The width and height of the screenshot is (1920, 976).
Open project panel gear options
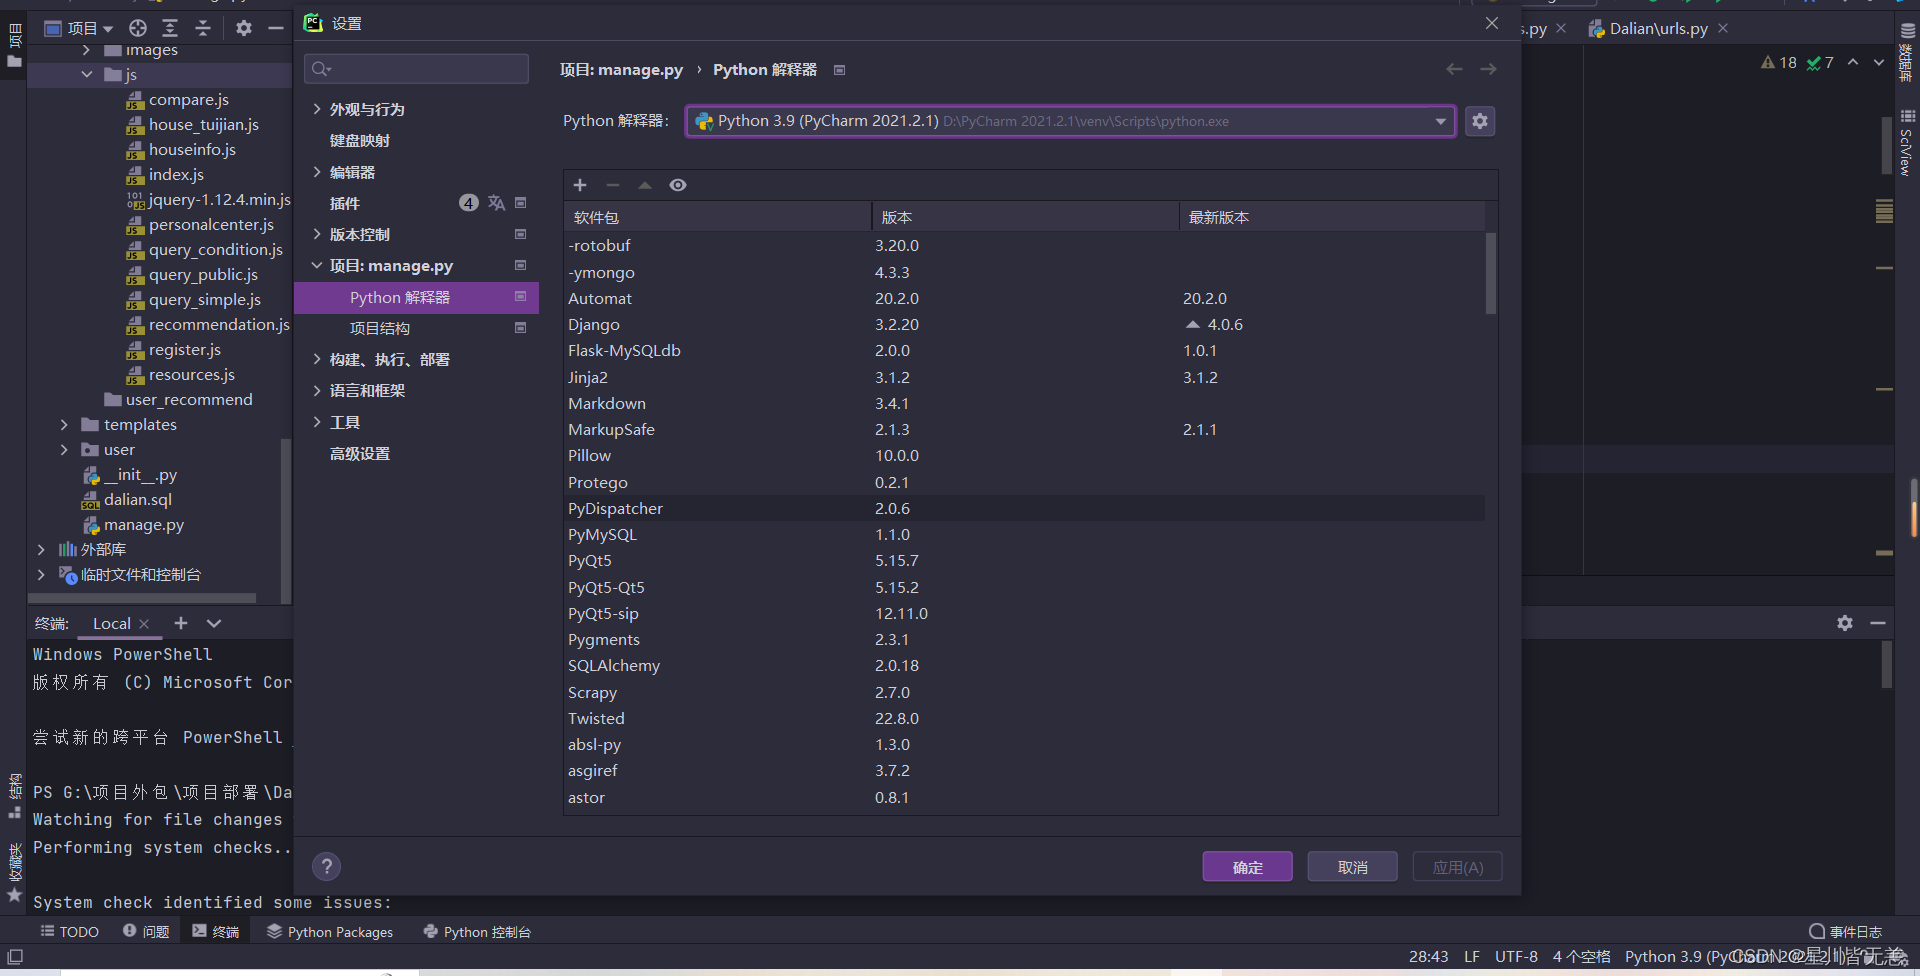(244, 28)
